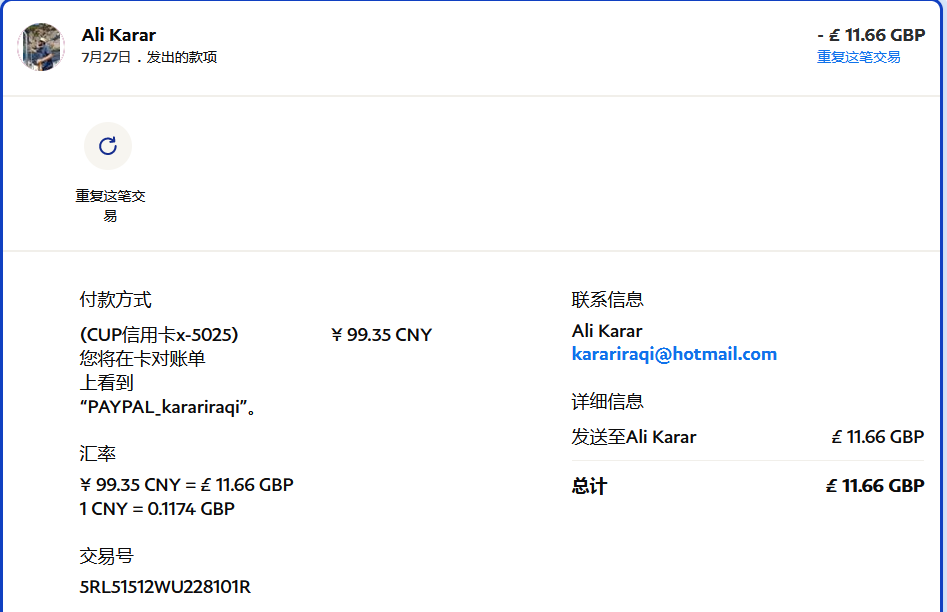947x612 pixels.
Task: Click the 发送至Ali Karar detail row
Action: click(x=748, y=437)
